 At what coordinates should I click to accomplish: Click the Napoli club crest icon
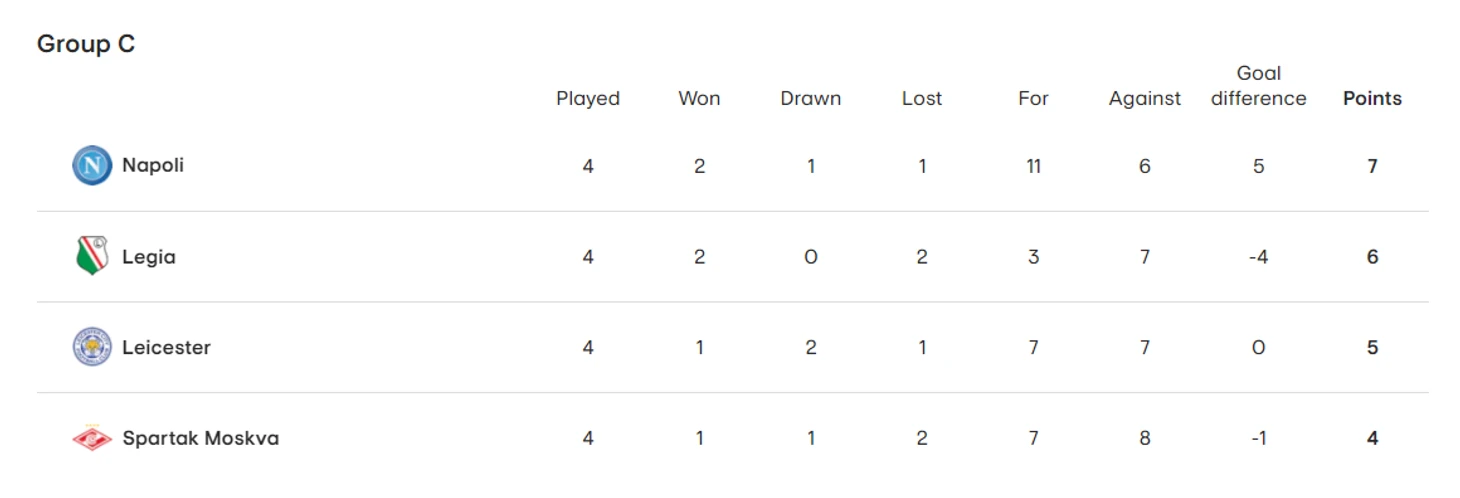tap(92, 165)
